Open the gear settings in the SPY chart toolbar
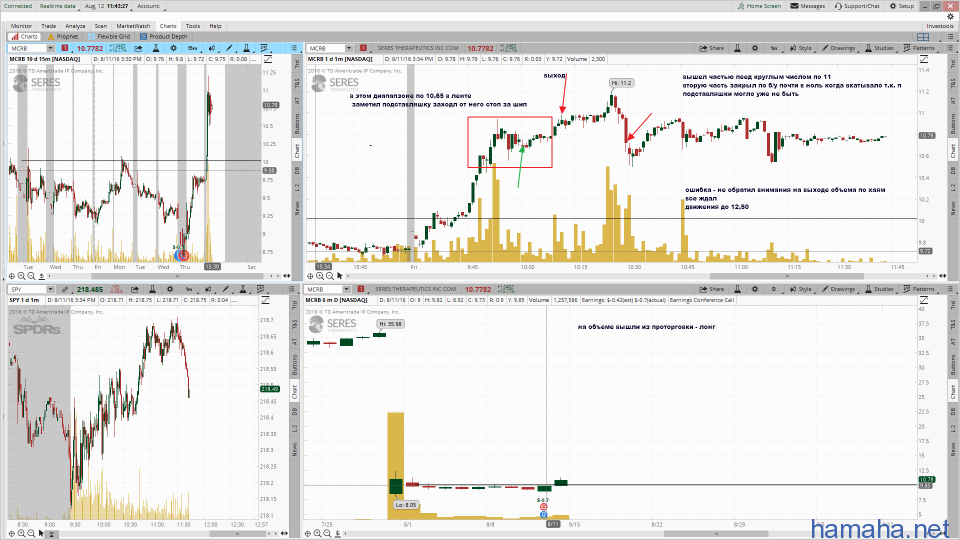This screenshot has height=540, width=960. [x=170, y=289]
